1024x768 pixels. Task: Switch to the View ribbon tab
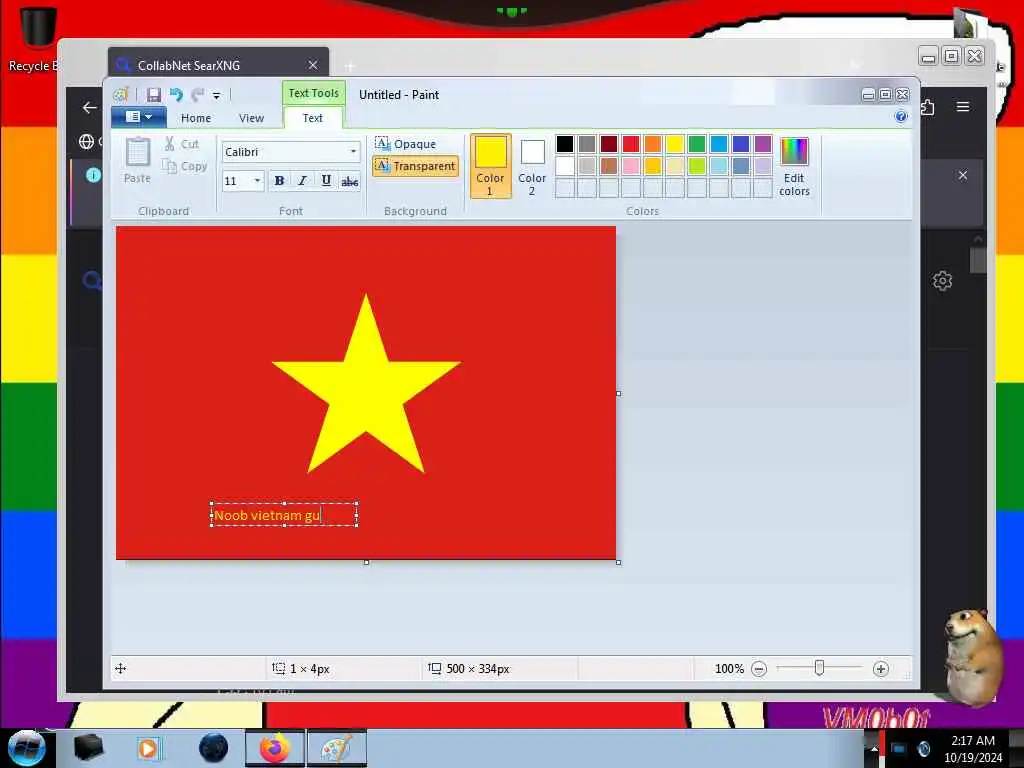(x=251, y=118)
